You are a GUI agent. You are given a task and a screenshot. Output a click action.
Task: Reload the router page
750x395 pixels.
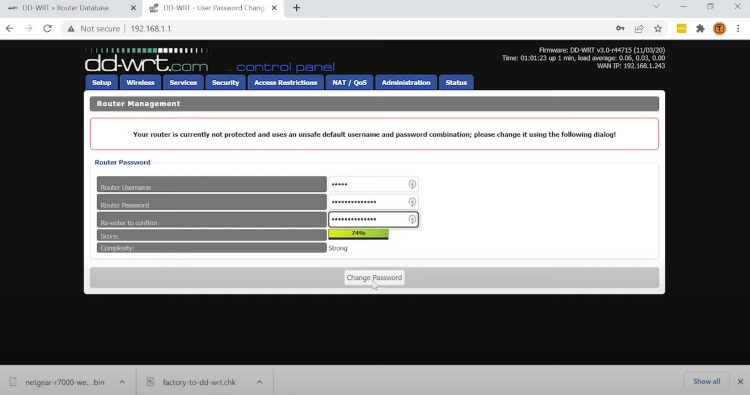(47, 29)
